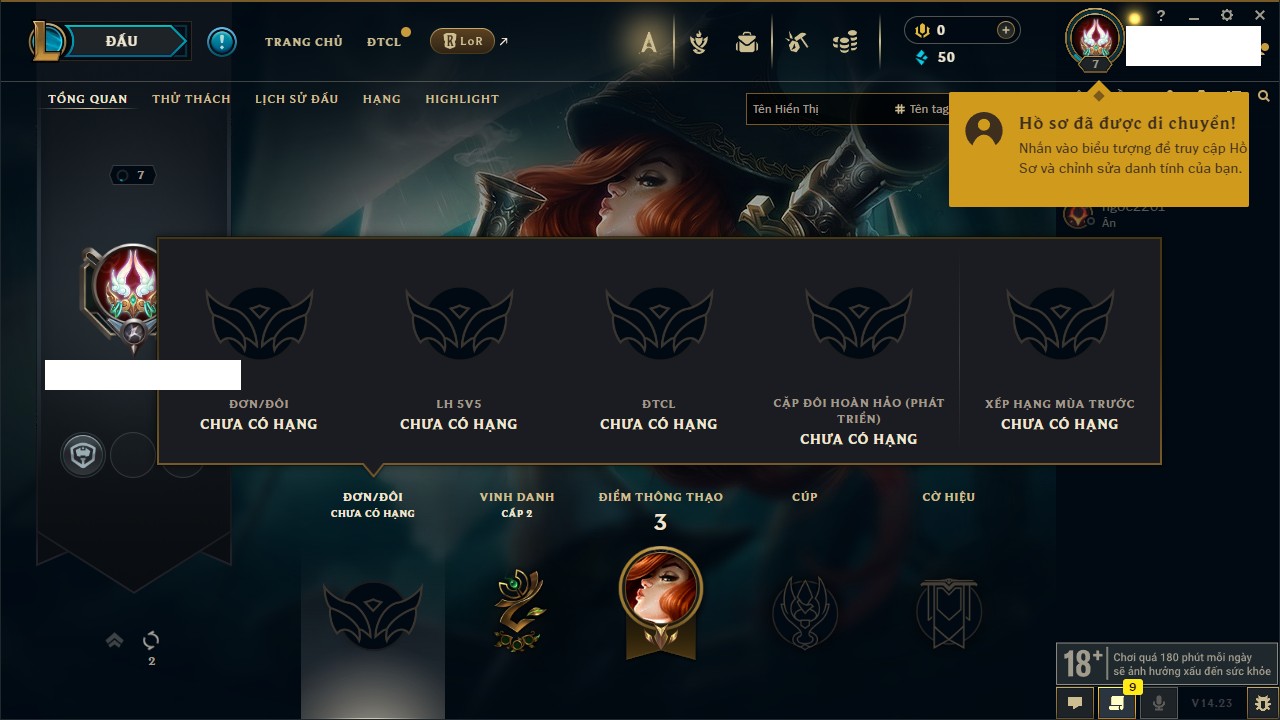Toggle the microphone mute icon
Screen dimensions: 1280x720
coord(1159,703)
